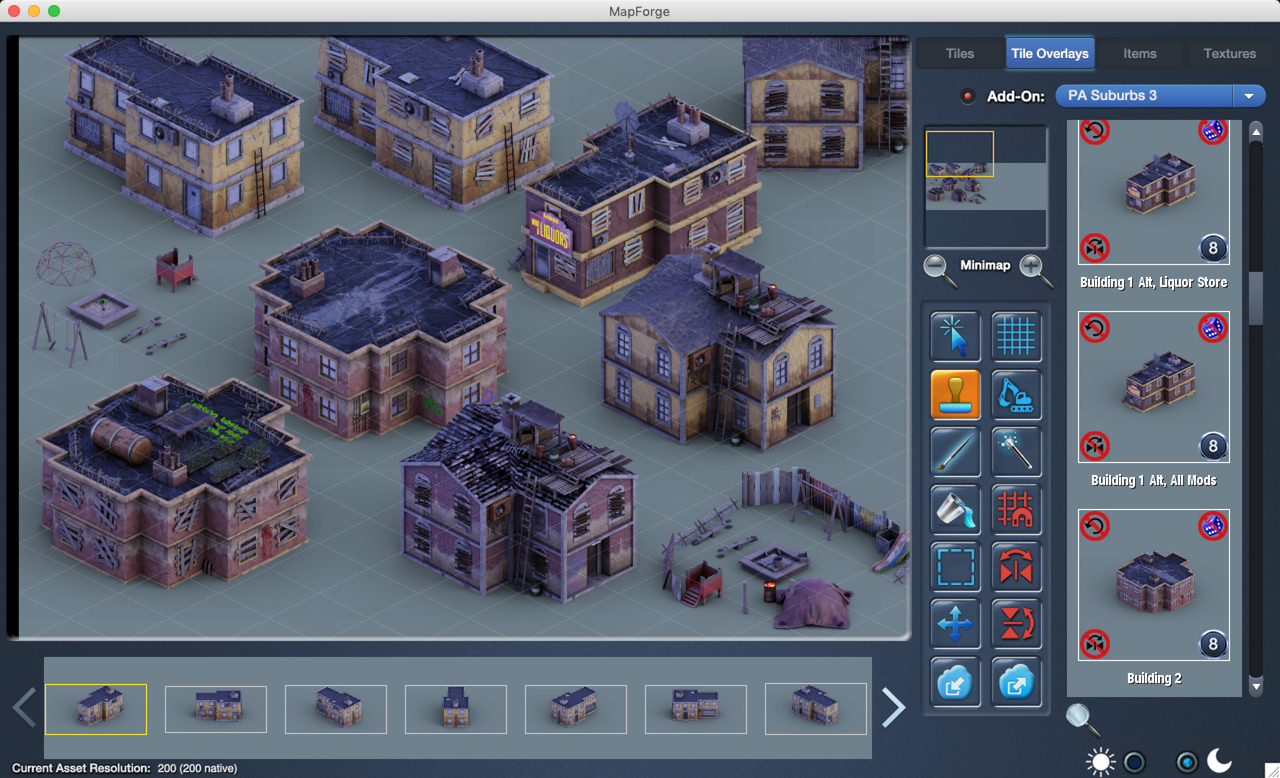Pick the excavator bulldoze tool
This screenshot has width=1280, height=778.
click(x=1016, y=394)
